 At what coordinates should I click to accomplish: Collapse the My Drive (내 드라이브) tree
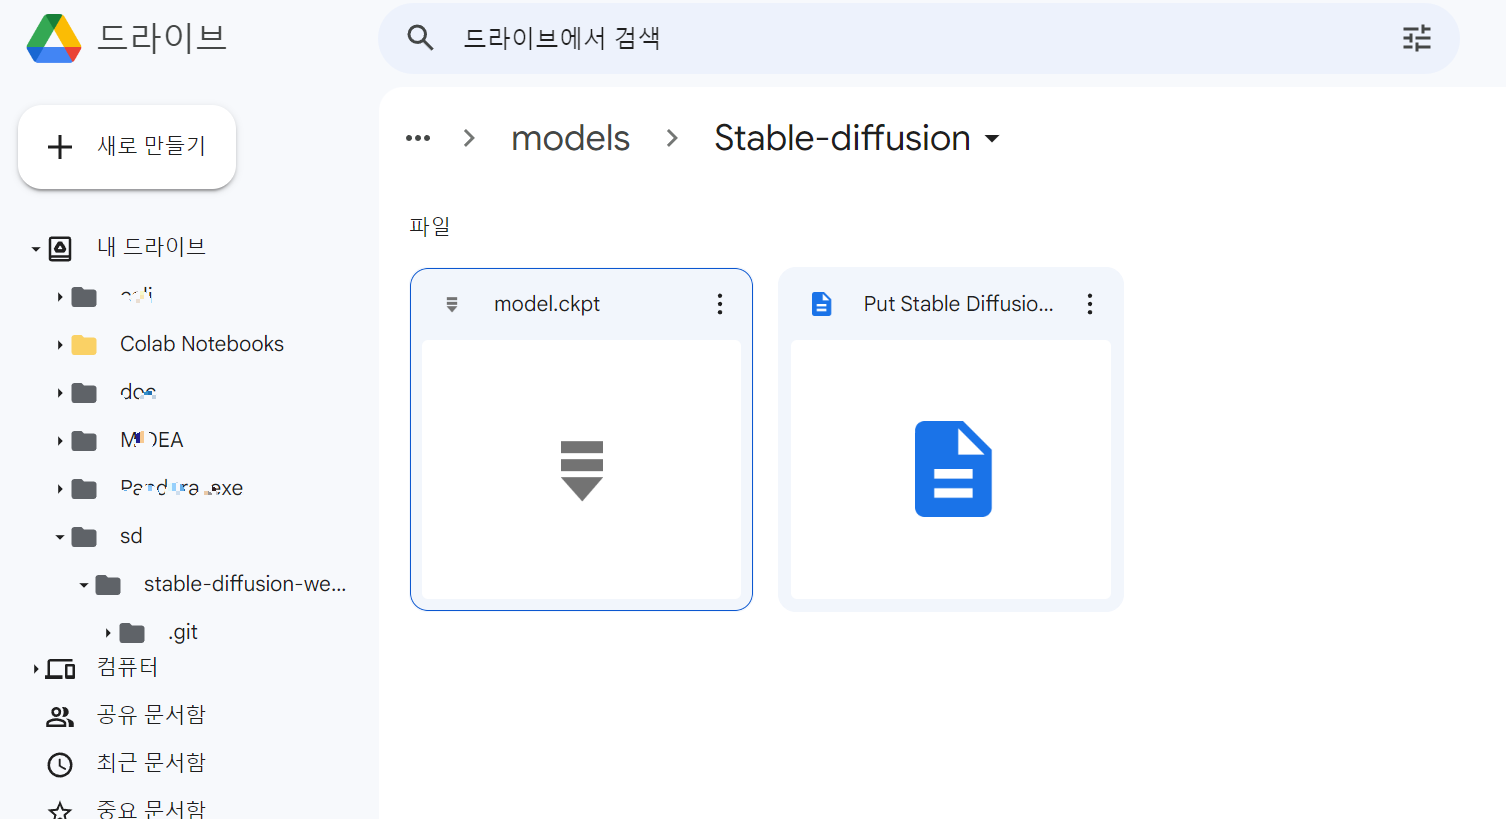[35, 248]
